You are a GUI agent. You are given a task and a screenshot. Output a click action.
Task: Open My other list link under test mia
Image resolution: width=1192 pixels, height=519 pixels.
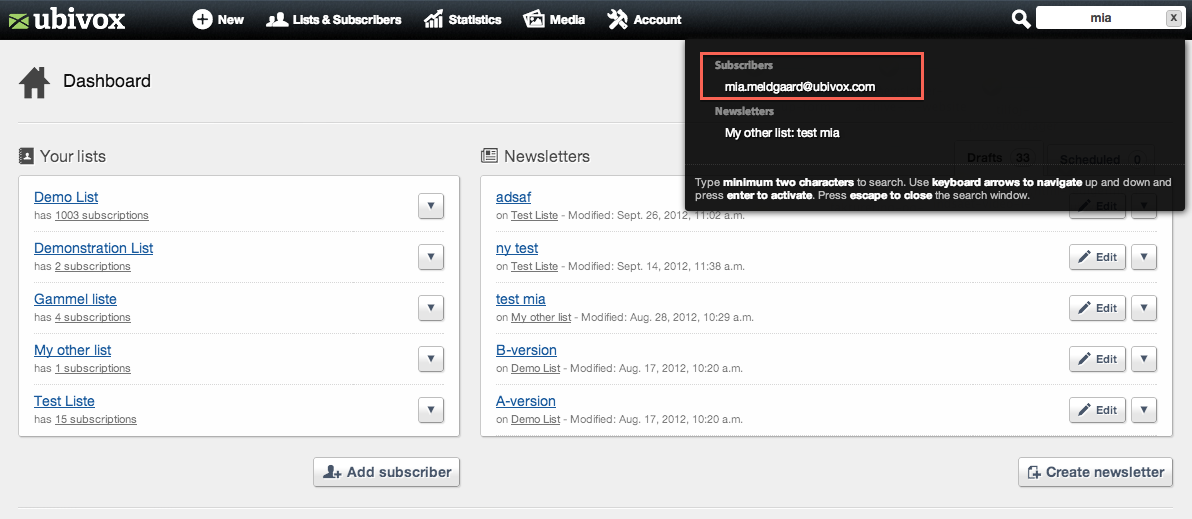(541, 317)
